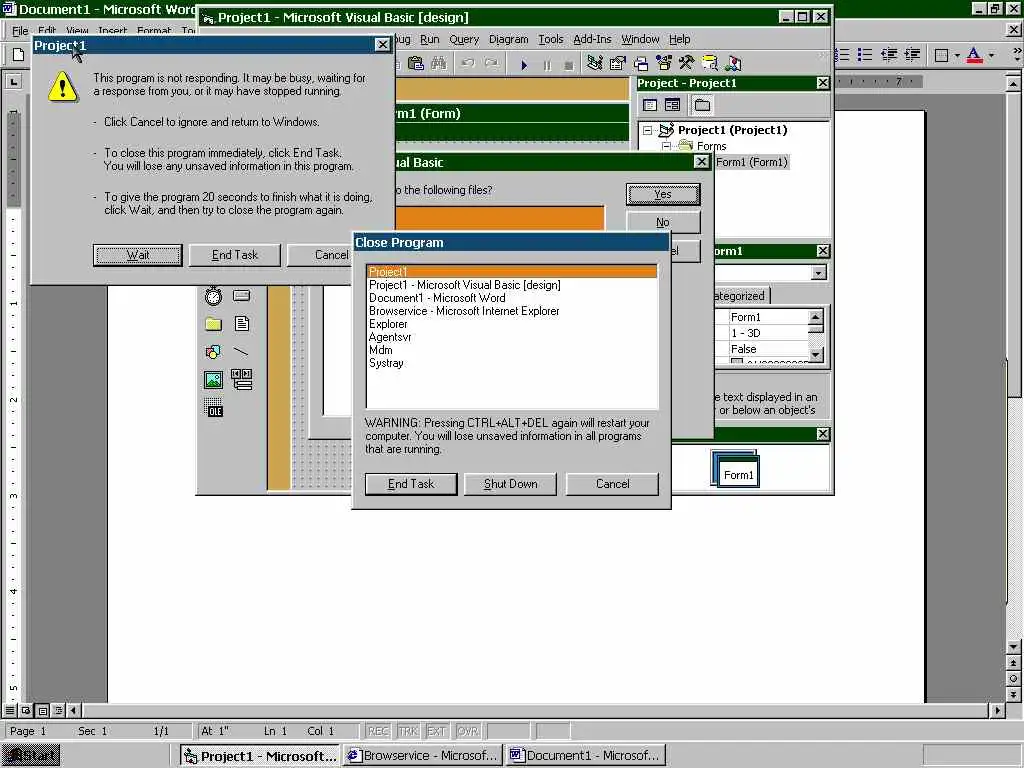Open the Tools menu in Visual Basic
This screenshot has height=768, width=1024.
[551, 39]
